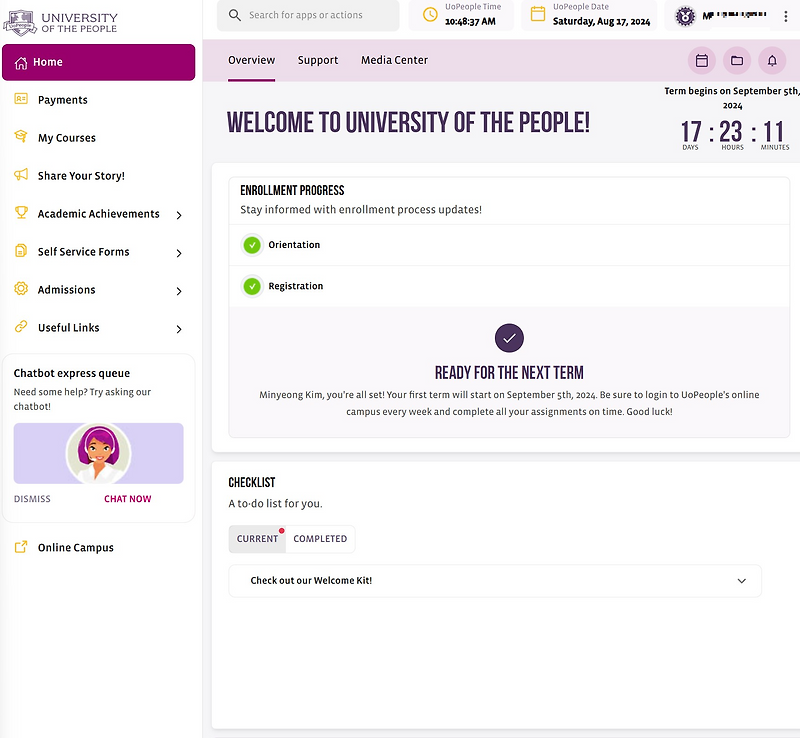Open the three-dot more options menu

click(x=785, y=16)
